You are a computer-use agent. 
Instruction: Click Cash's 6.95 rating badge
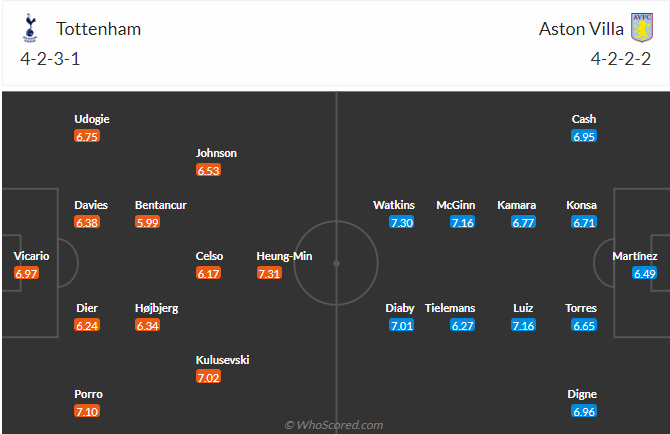(584, 136)
